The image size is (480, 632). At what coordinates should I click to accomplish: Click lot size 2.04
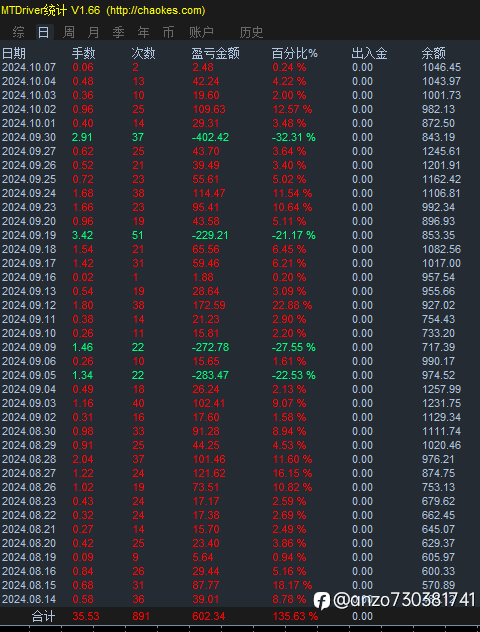[x=83, y=459]
